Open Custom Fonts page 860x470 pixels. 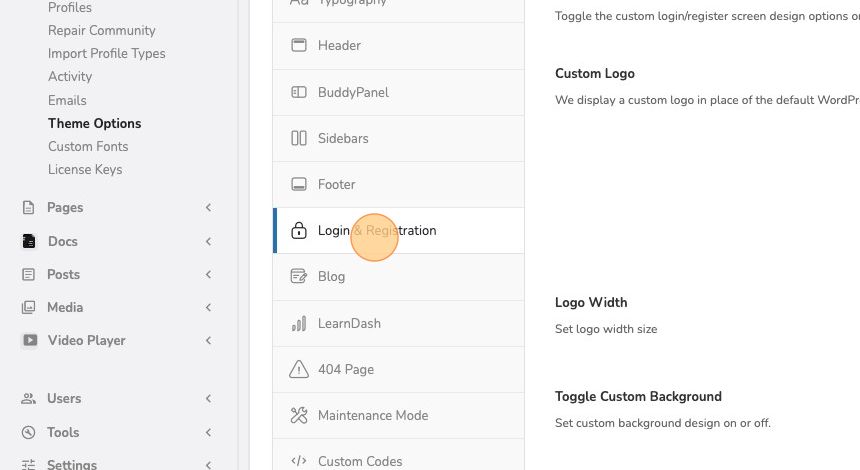[88, 146]
